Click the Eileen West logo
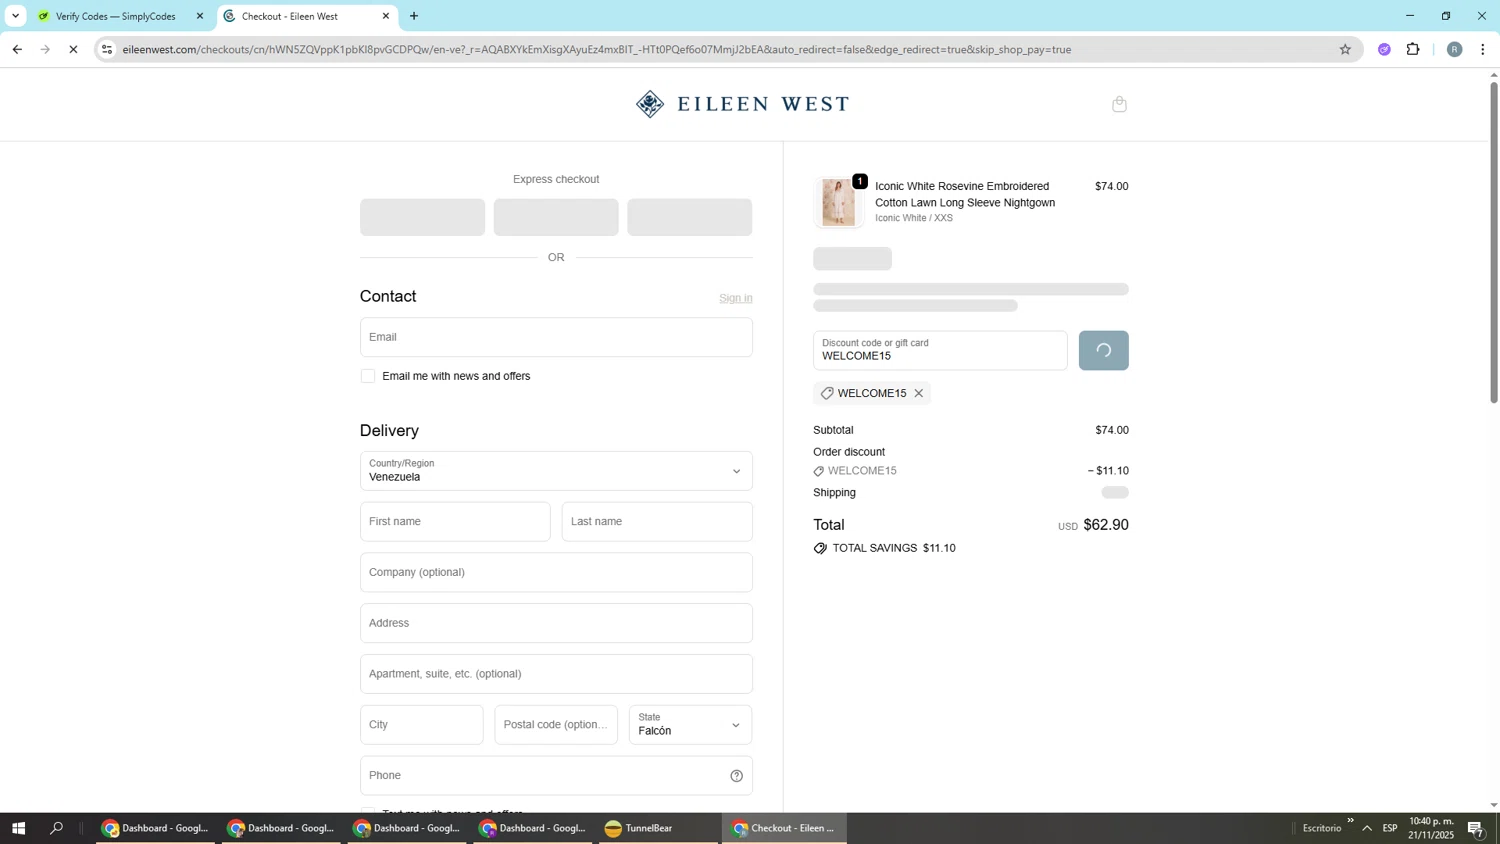This screenshot has height=844, width=1500. [x=742, y=104]
